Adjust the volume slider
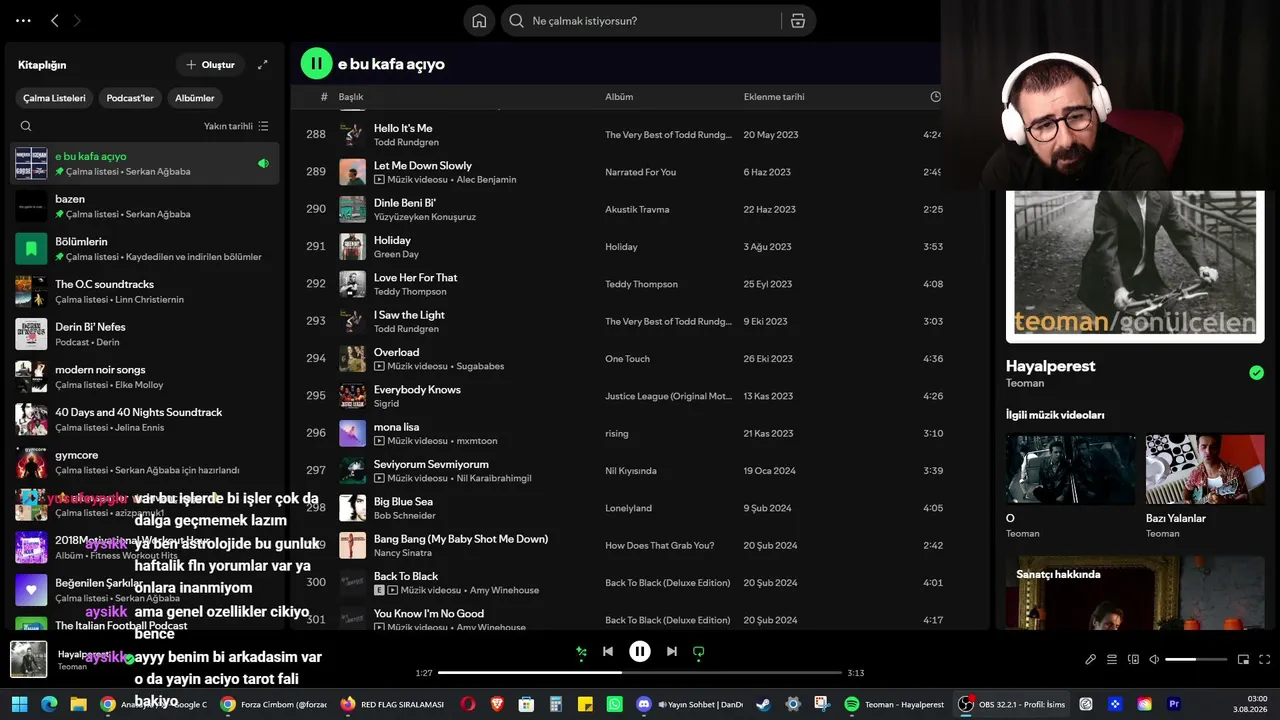 click(x=1196, y=660)
